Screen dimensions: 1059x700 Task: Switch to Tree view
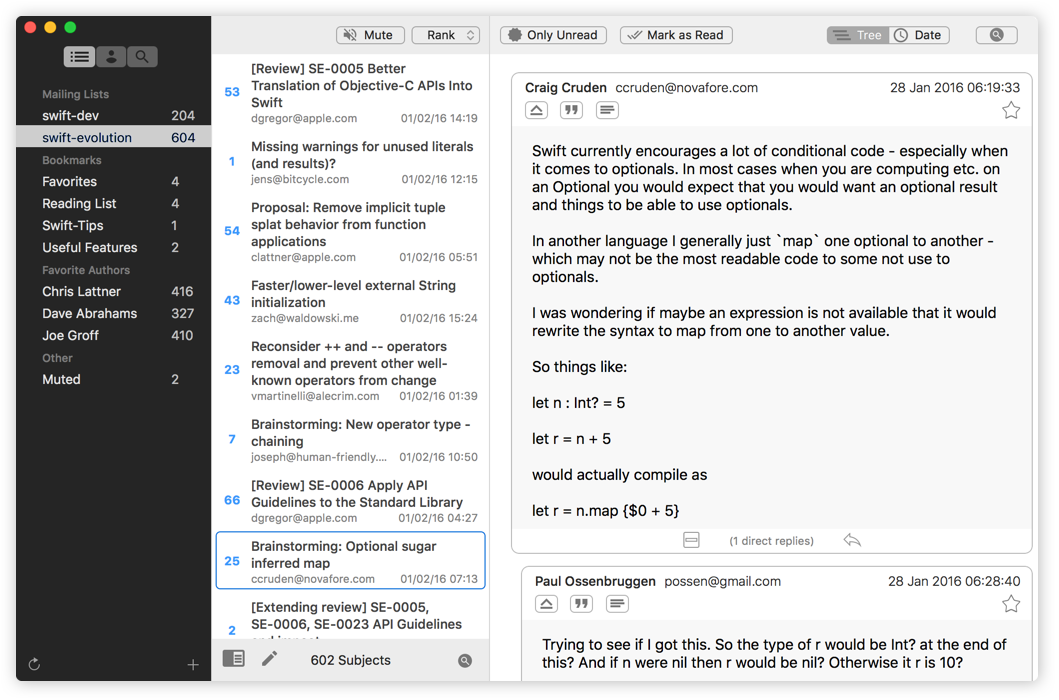point(858,35)
